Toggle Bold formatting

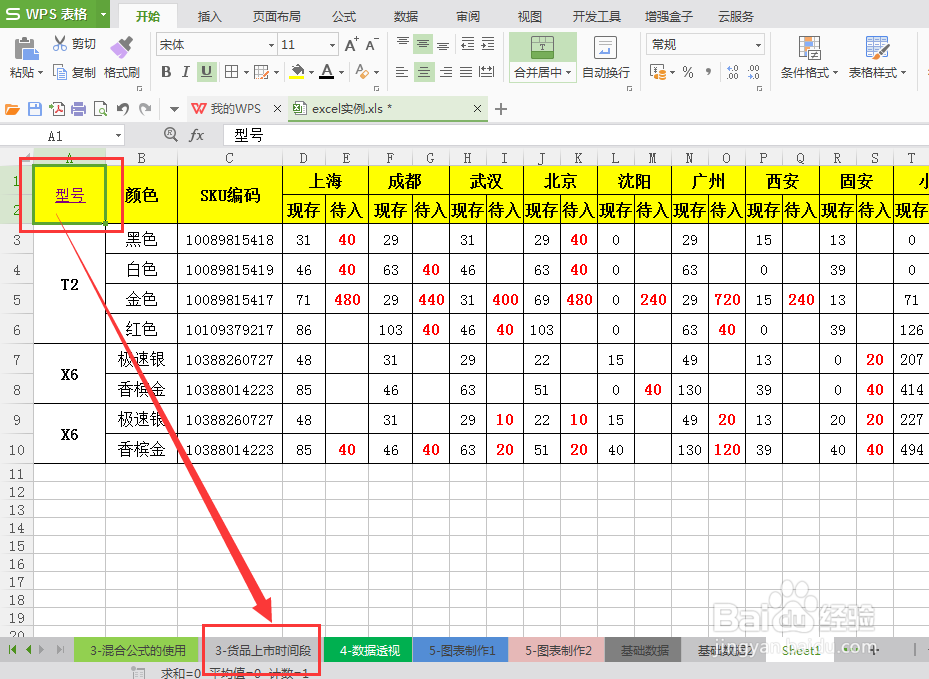(166, 72)
